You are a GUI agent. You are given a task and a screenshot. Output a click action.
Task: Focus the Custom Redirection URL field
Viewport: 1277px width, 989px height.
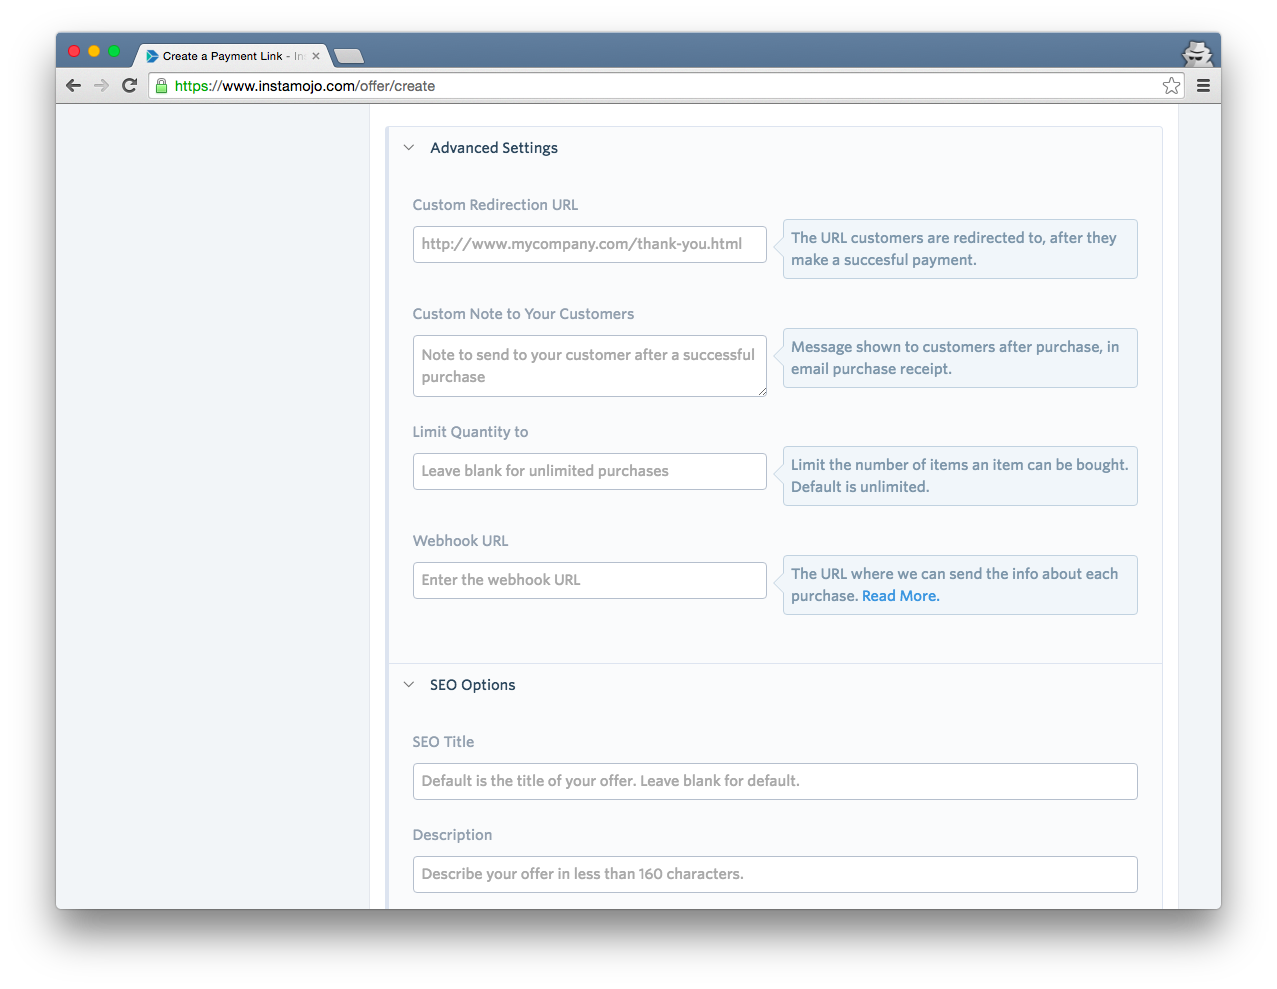coord(589,244)
